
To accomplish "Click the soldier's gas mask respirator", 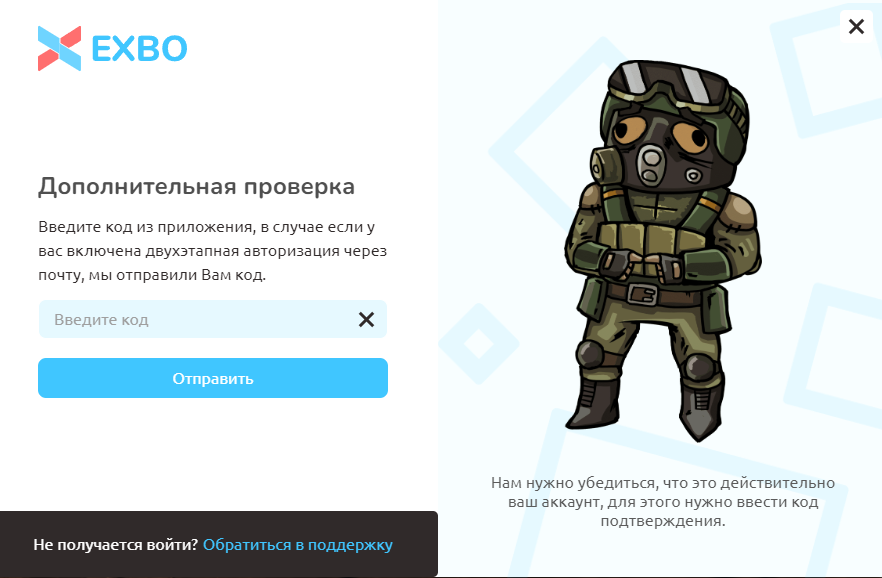I will click(650, 164).
